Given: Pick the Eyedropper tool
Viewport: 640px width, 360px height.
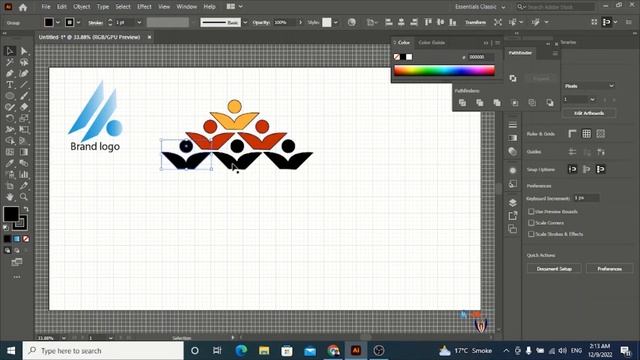Looking at the screenshot, I should point(10,163).
